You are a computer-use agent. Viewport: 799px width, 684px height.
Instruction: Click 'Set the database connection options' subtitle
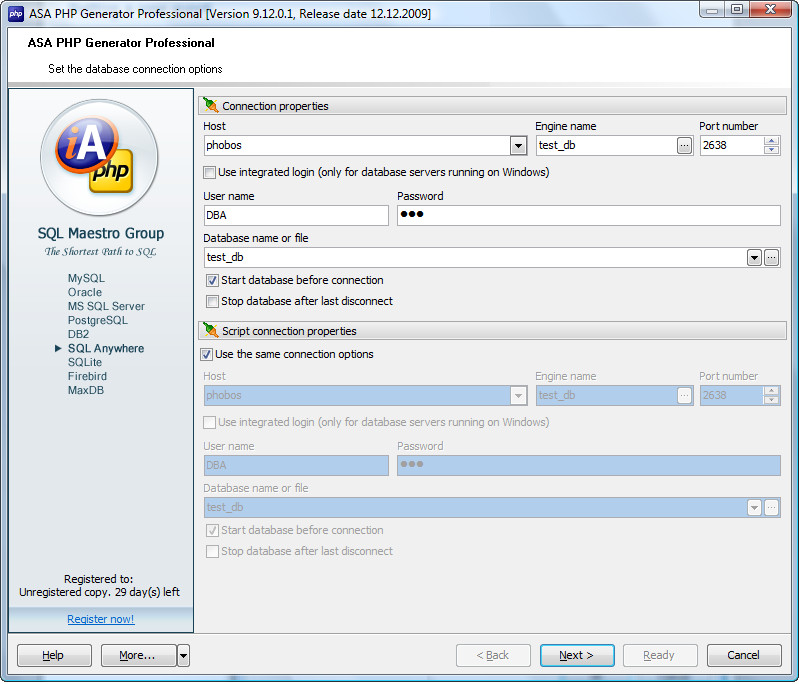[x=135, y=69]
